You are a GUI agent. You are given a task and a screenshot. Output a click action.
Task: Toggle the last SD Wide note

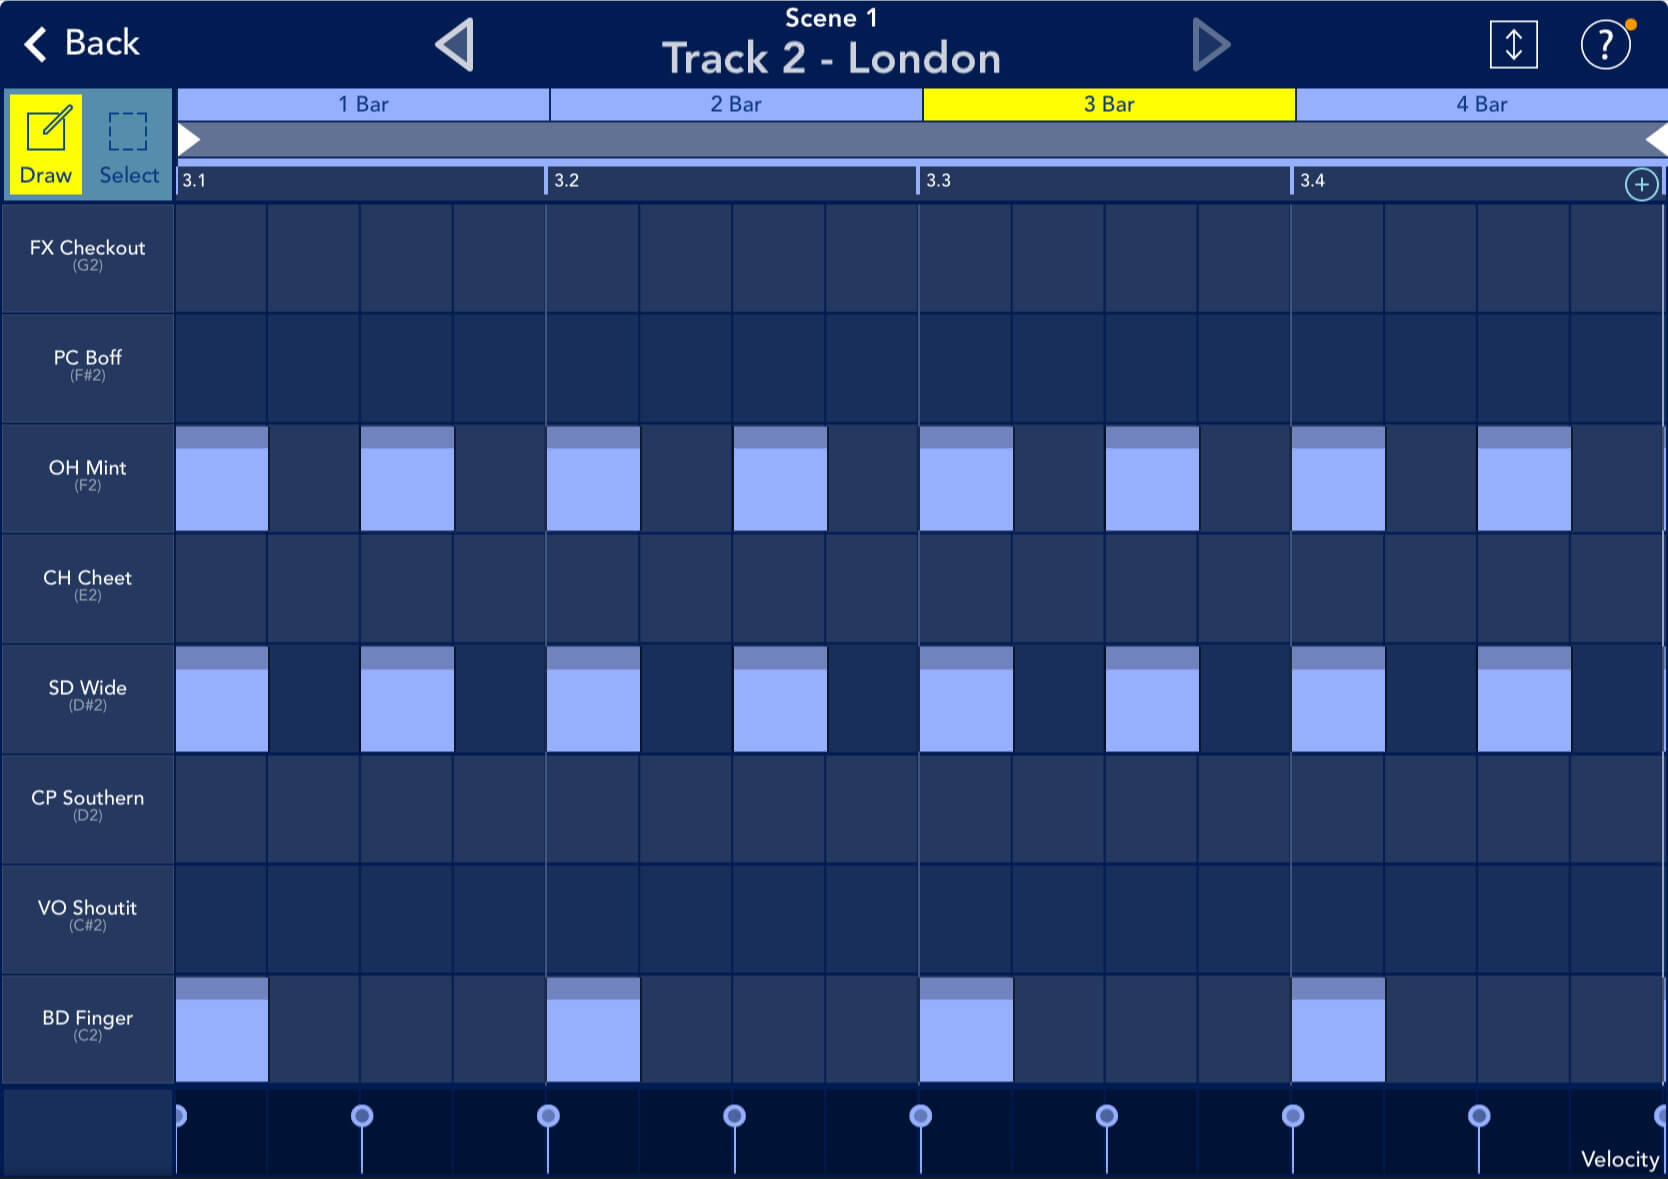[x=1524, y=699]
